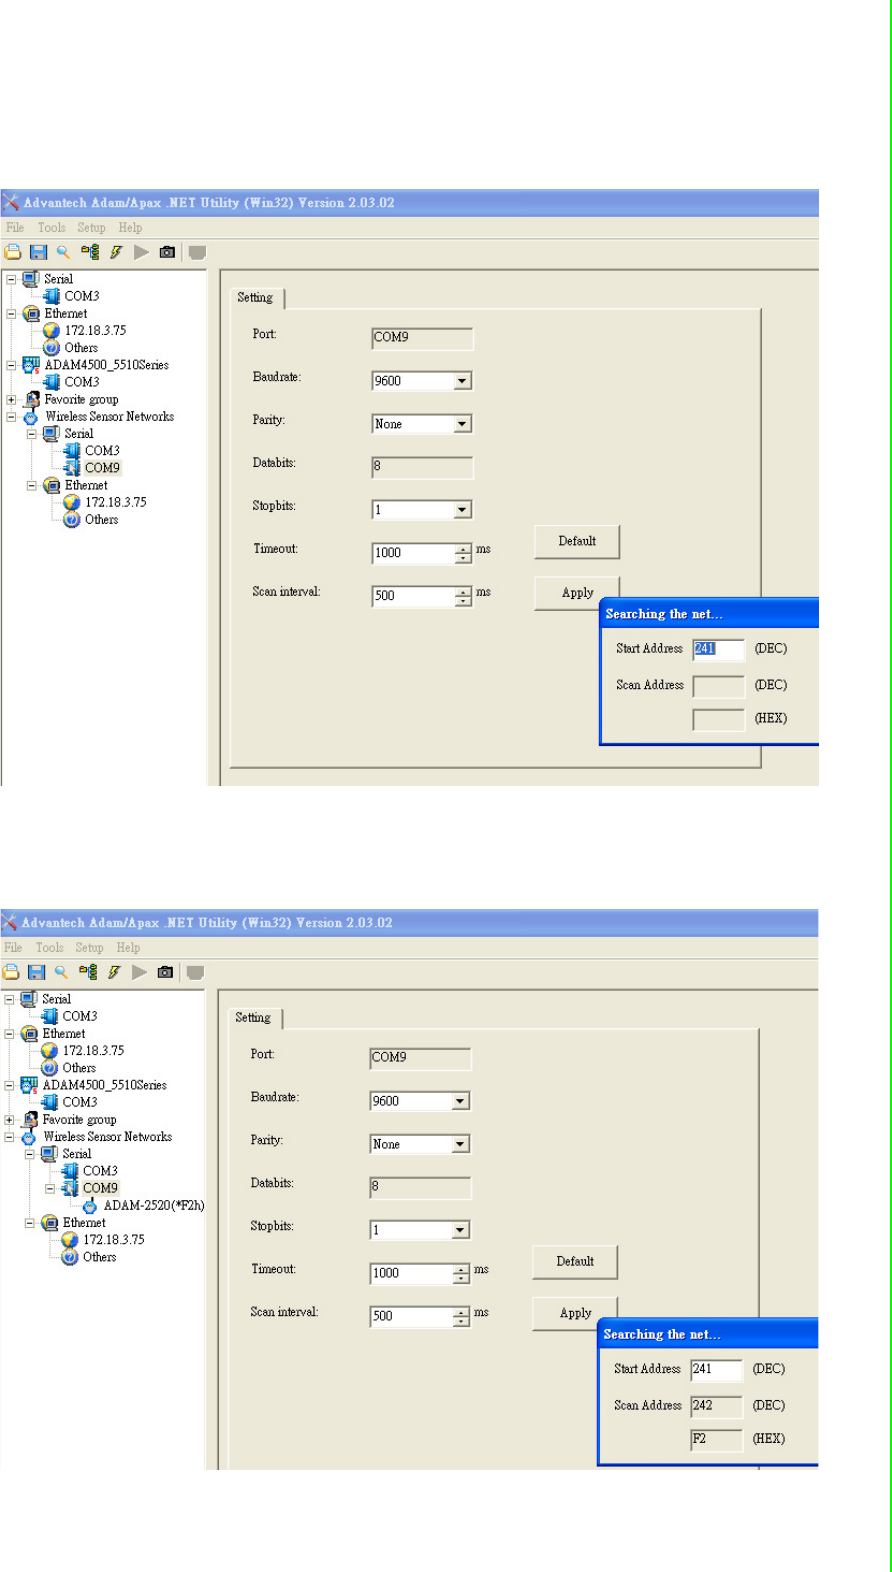Open Baudrate dropdown in window with blank Scan Address

(x=462, y=381)
